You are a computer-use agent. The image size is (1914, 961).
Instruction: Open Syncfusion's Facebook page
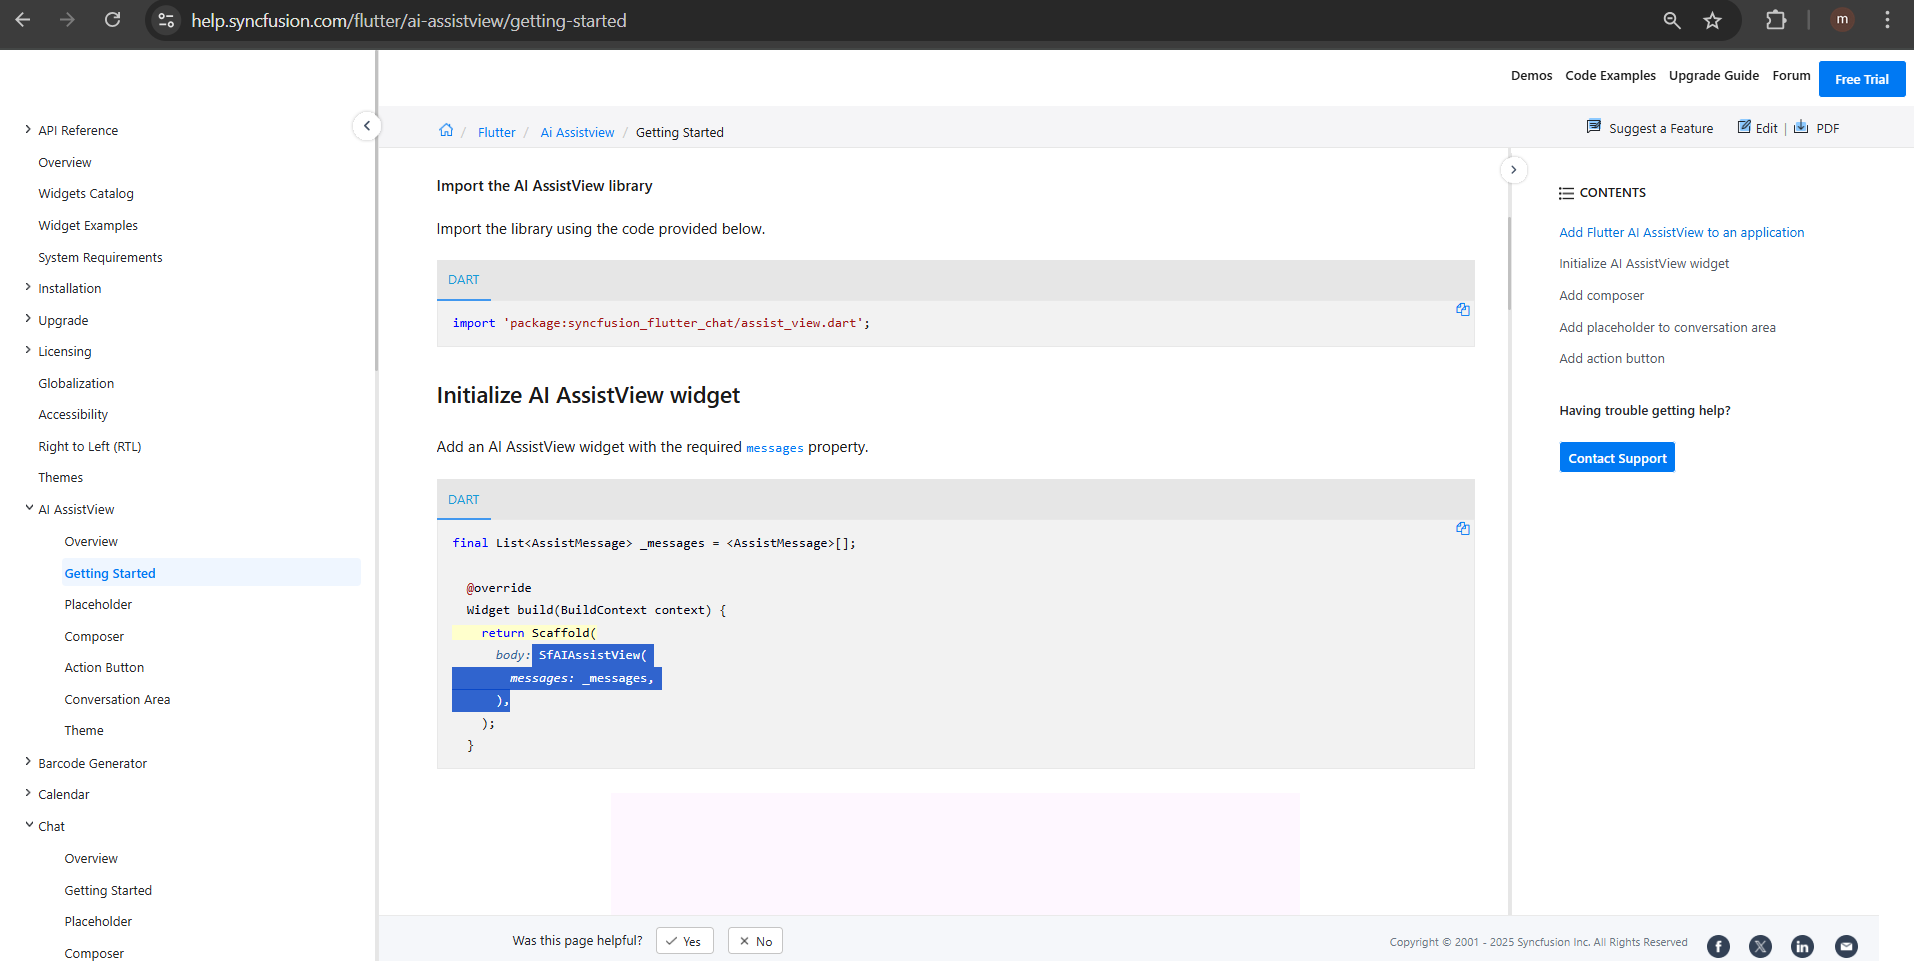click(1718, 946)
